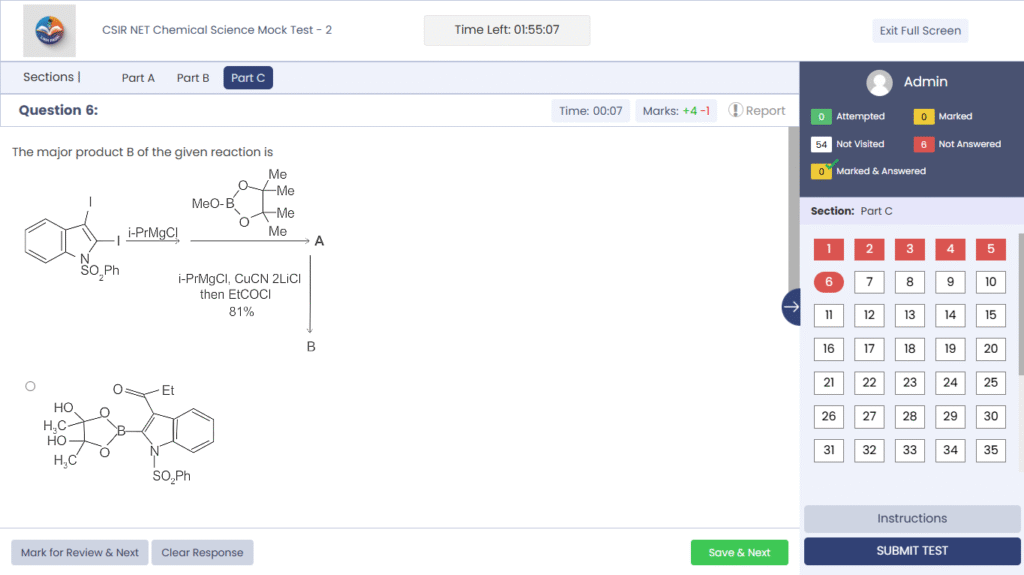Click the mock test logo icon
Viewport: 1024px width, 575px height.
point(49,30)
